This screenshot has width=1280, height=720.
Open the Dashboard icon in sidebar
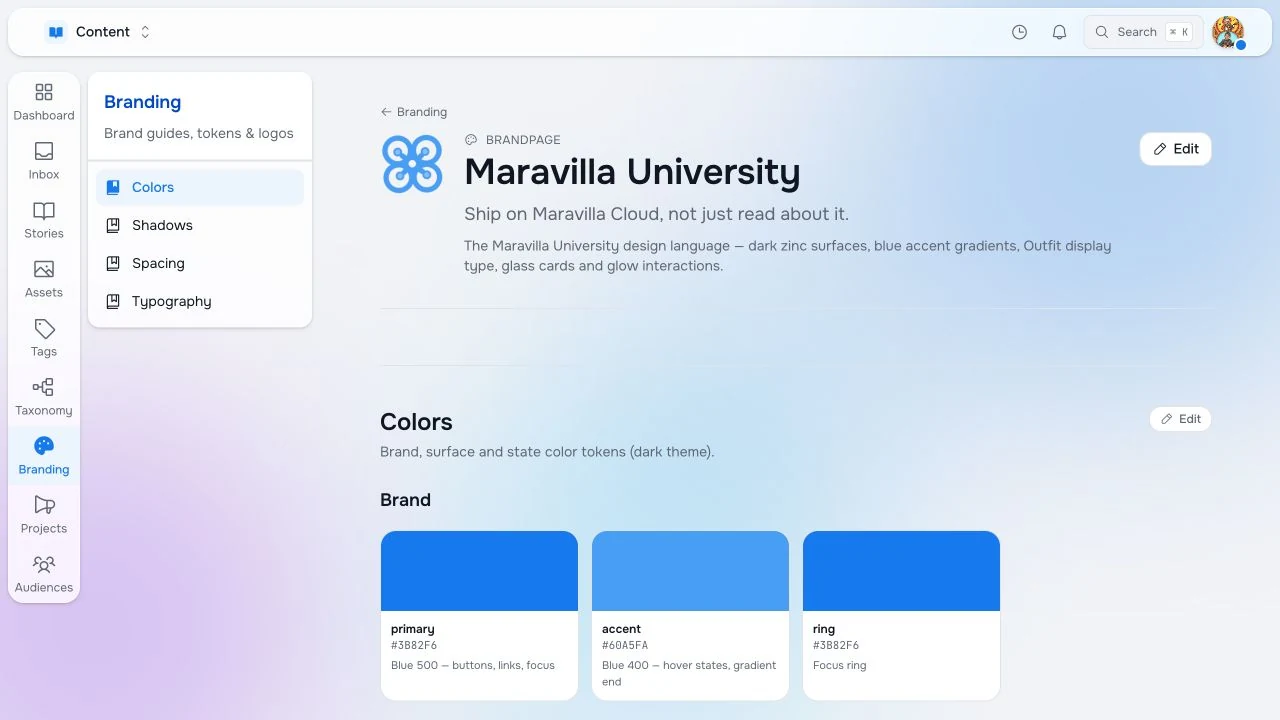tap(44, 92)
